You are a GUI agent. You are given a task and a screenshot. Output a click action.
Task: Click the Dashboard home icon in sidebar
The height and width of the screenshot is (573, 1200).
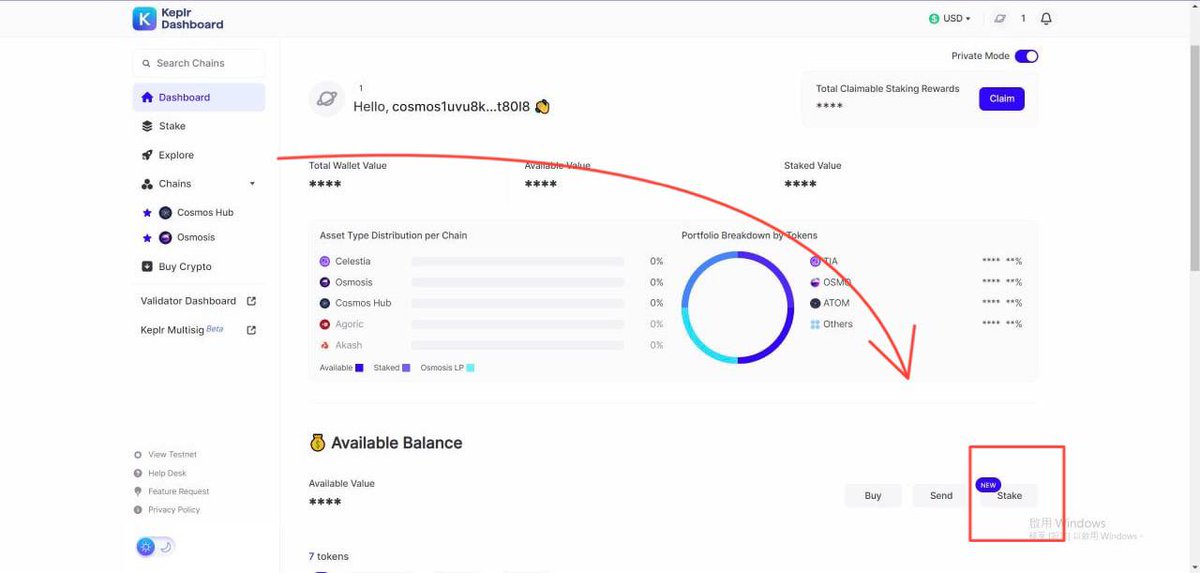147,97
